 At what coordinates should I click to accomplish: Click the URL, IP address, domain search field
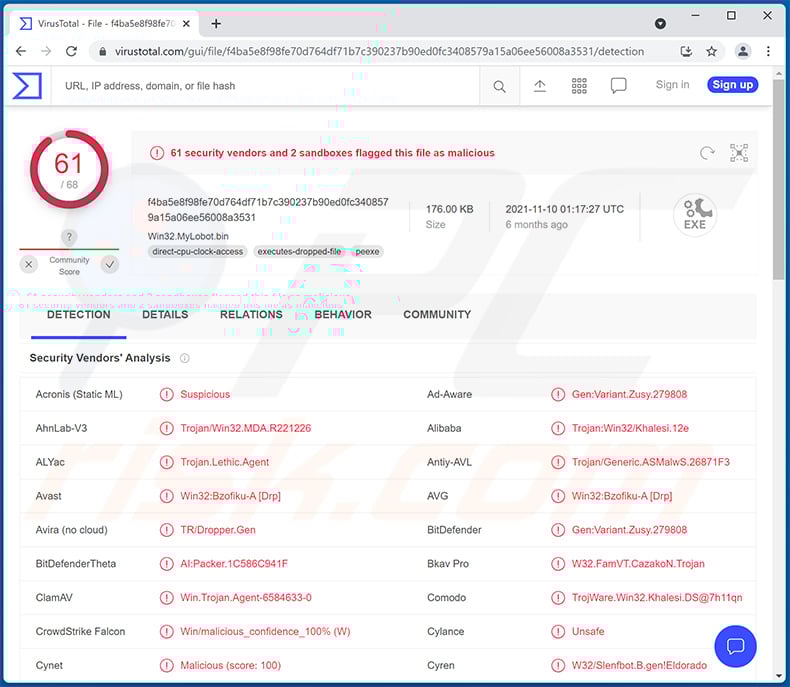pyautogui.click(x=267, y=86)
